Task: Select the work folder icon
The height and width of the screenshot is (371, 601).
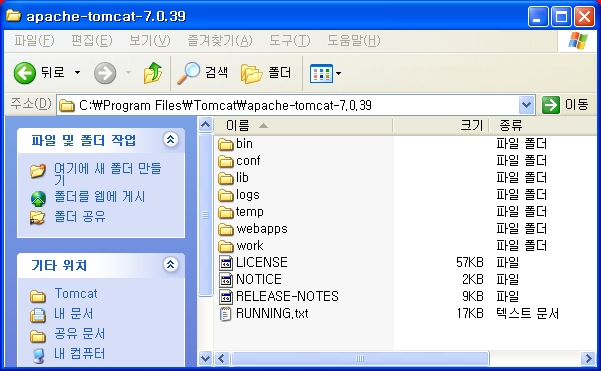Action: click(226, 246)
